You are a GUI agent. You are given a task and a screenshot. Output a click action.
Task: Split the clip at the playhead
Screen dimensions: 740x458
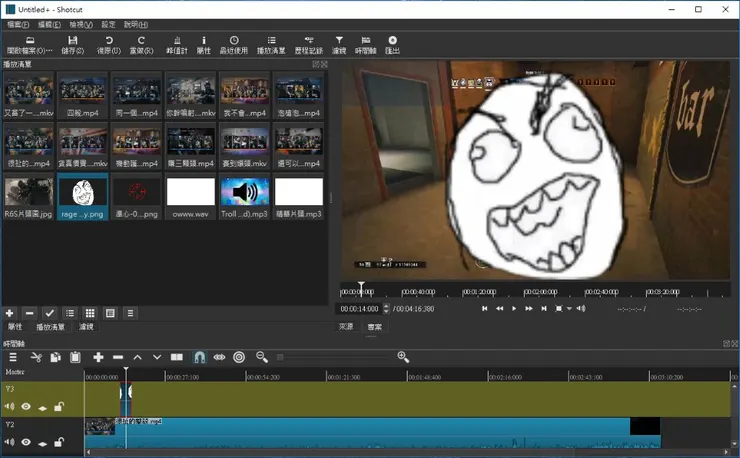coord(177,357)
